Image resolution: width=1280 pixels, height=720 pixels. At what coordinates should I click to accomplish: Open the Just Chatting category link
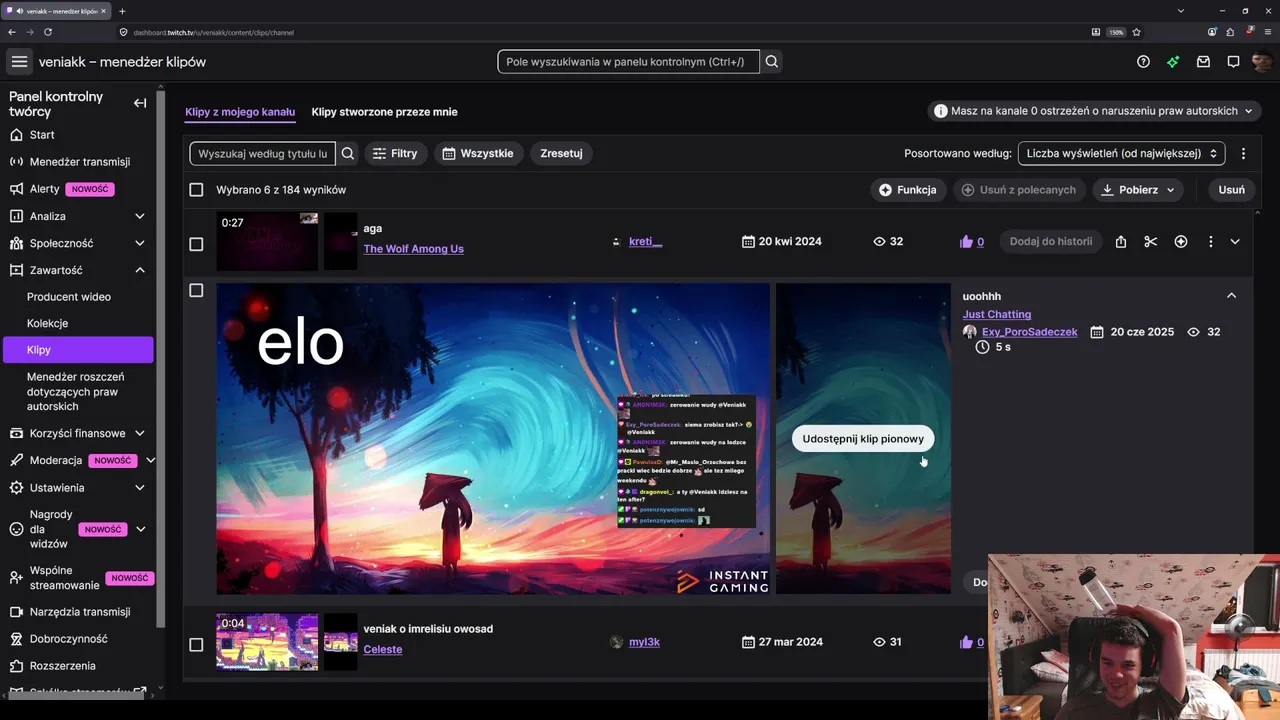[x=997, y=314]
